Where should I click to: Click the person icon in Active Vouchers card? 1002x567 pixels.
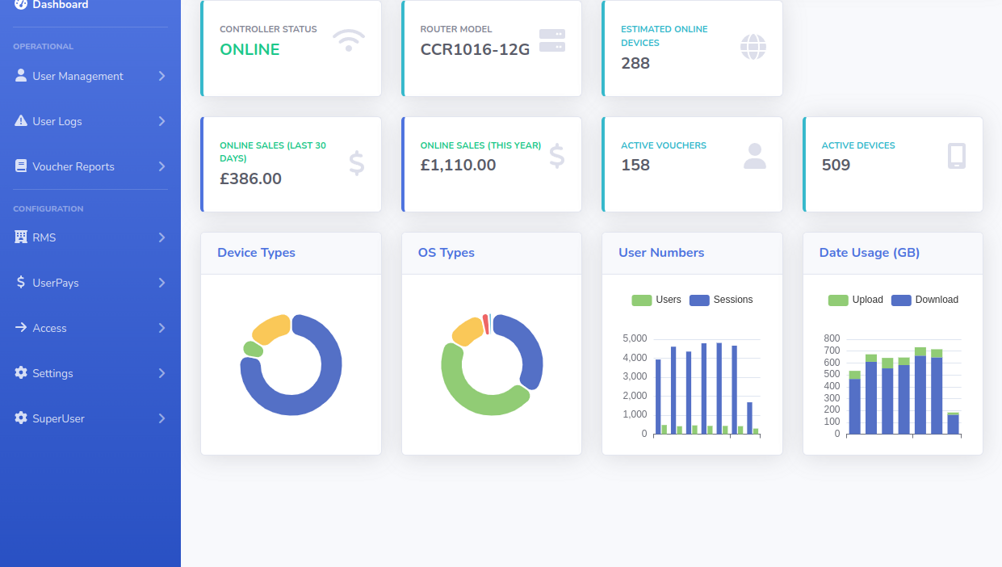(x=755, y=156)
